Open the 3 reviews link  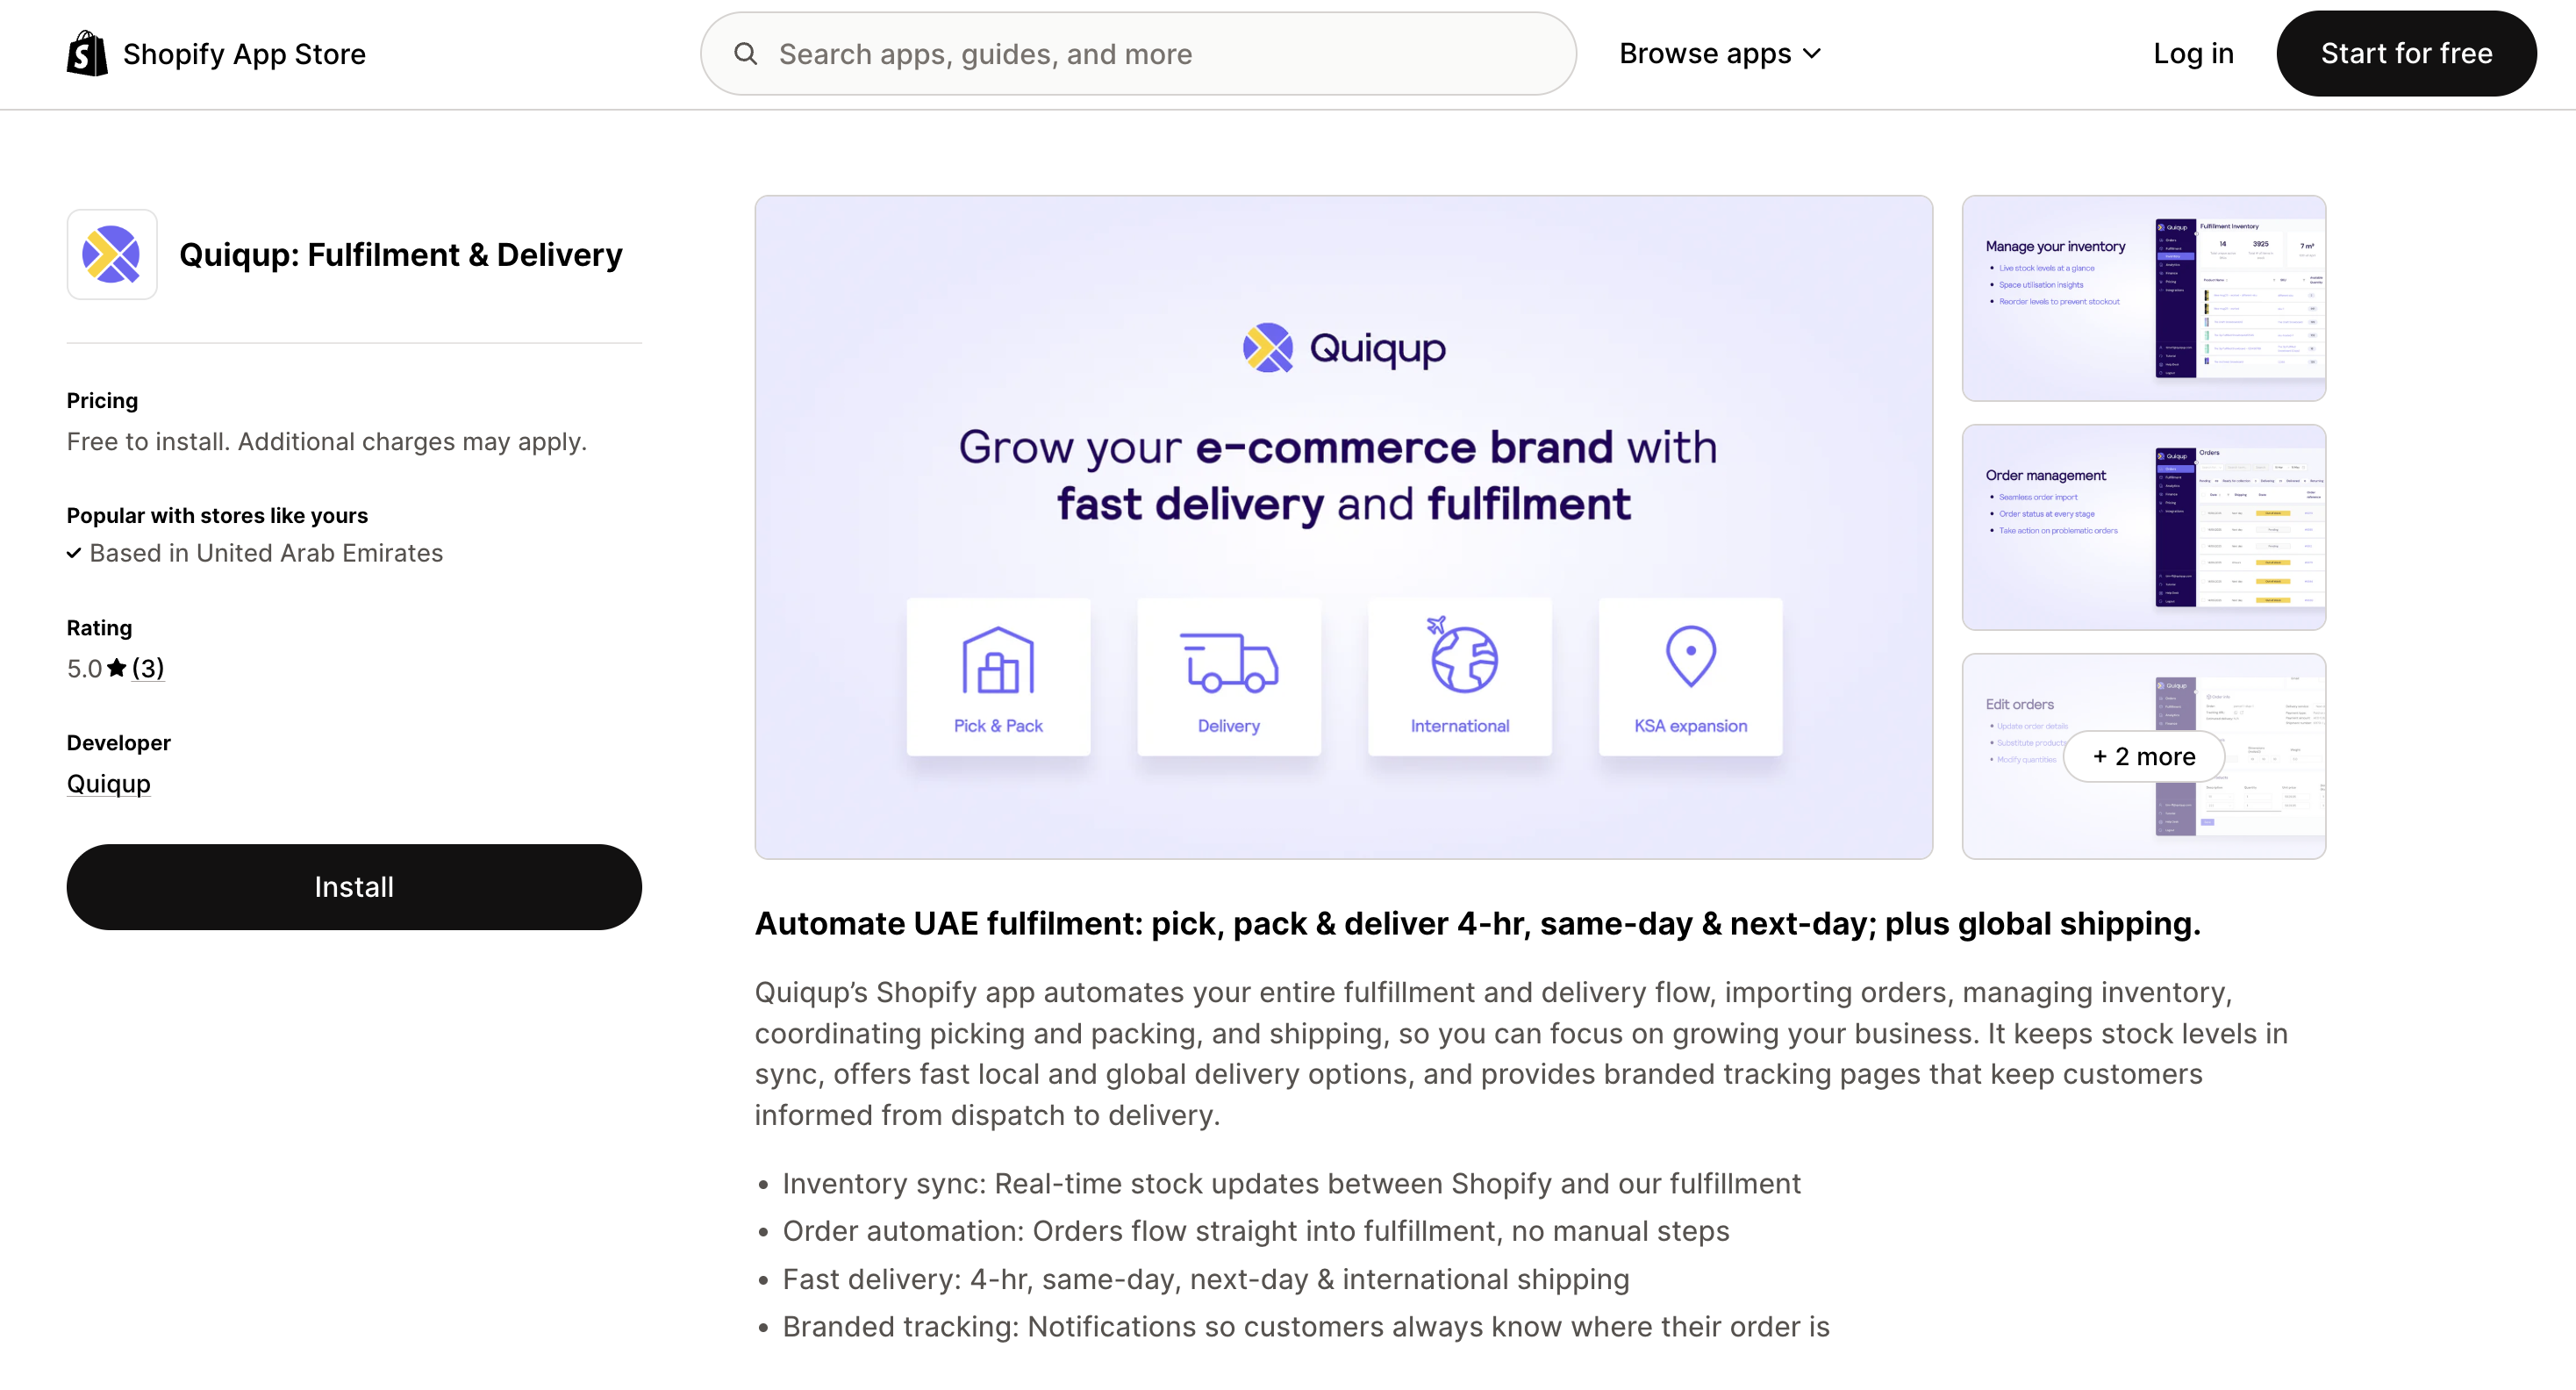tap(148, 668)
